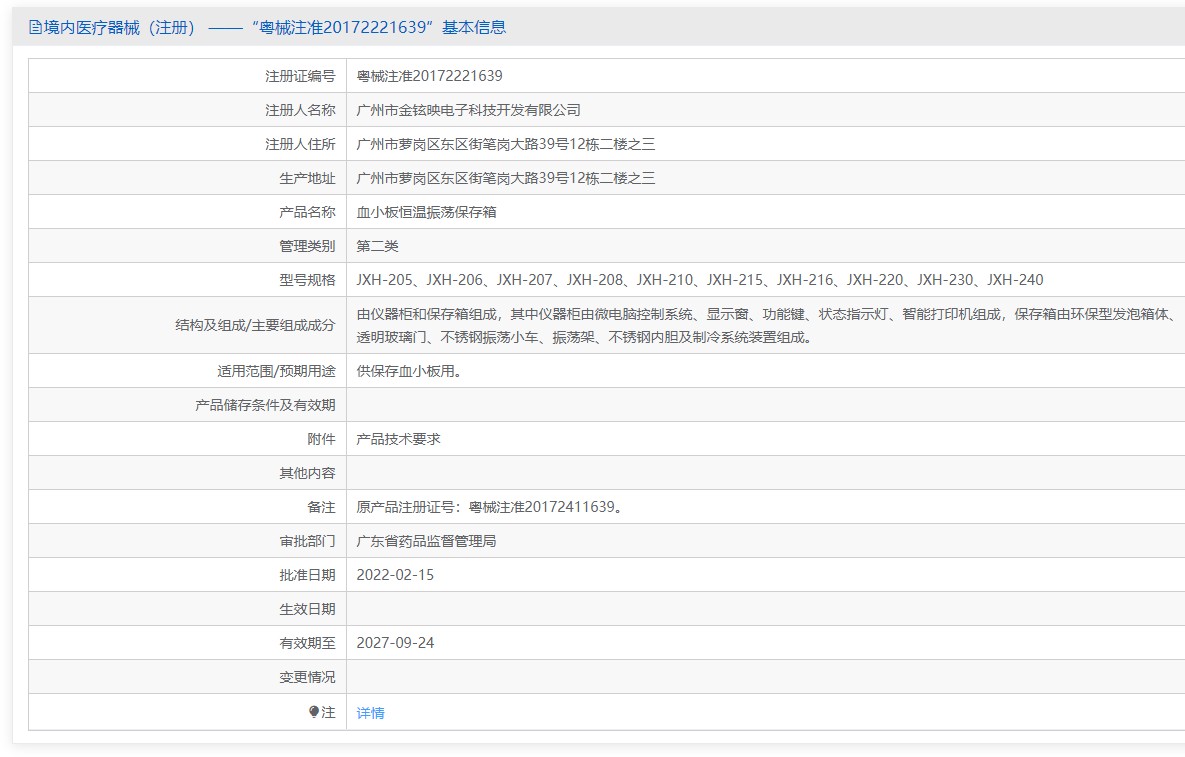Click the 管理类别 row label
Viewport: 1185px width, 757px height.
(307, 246)
